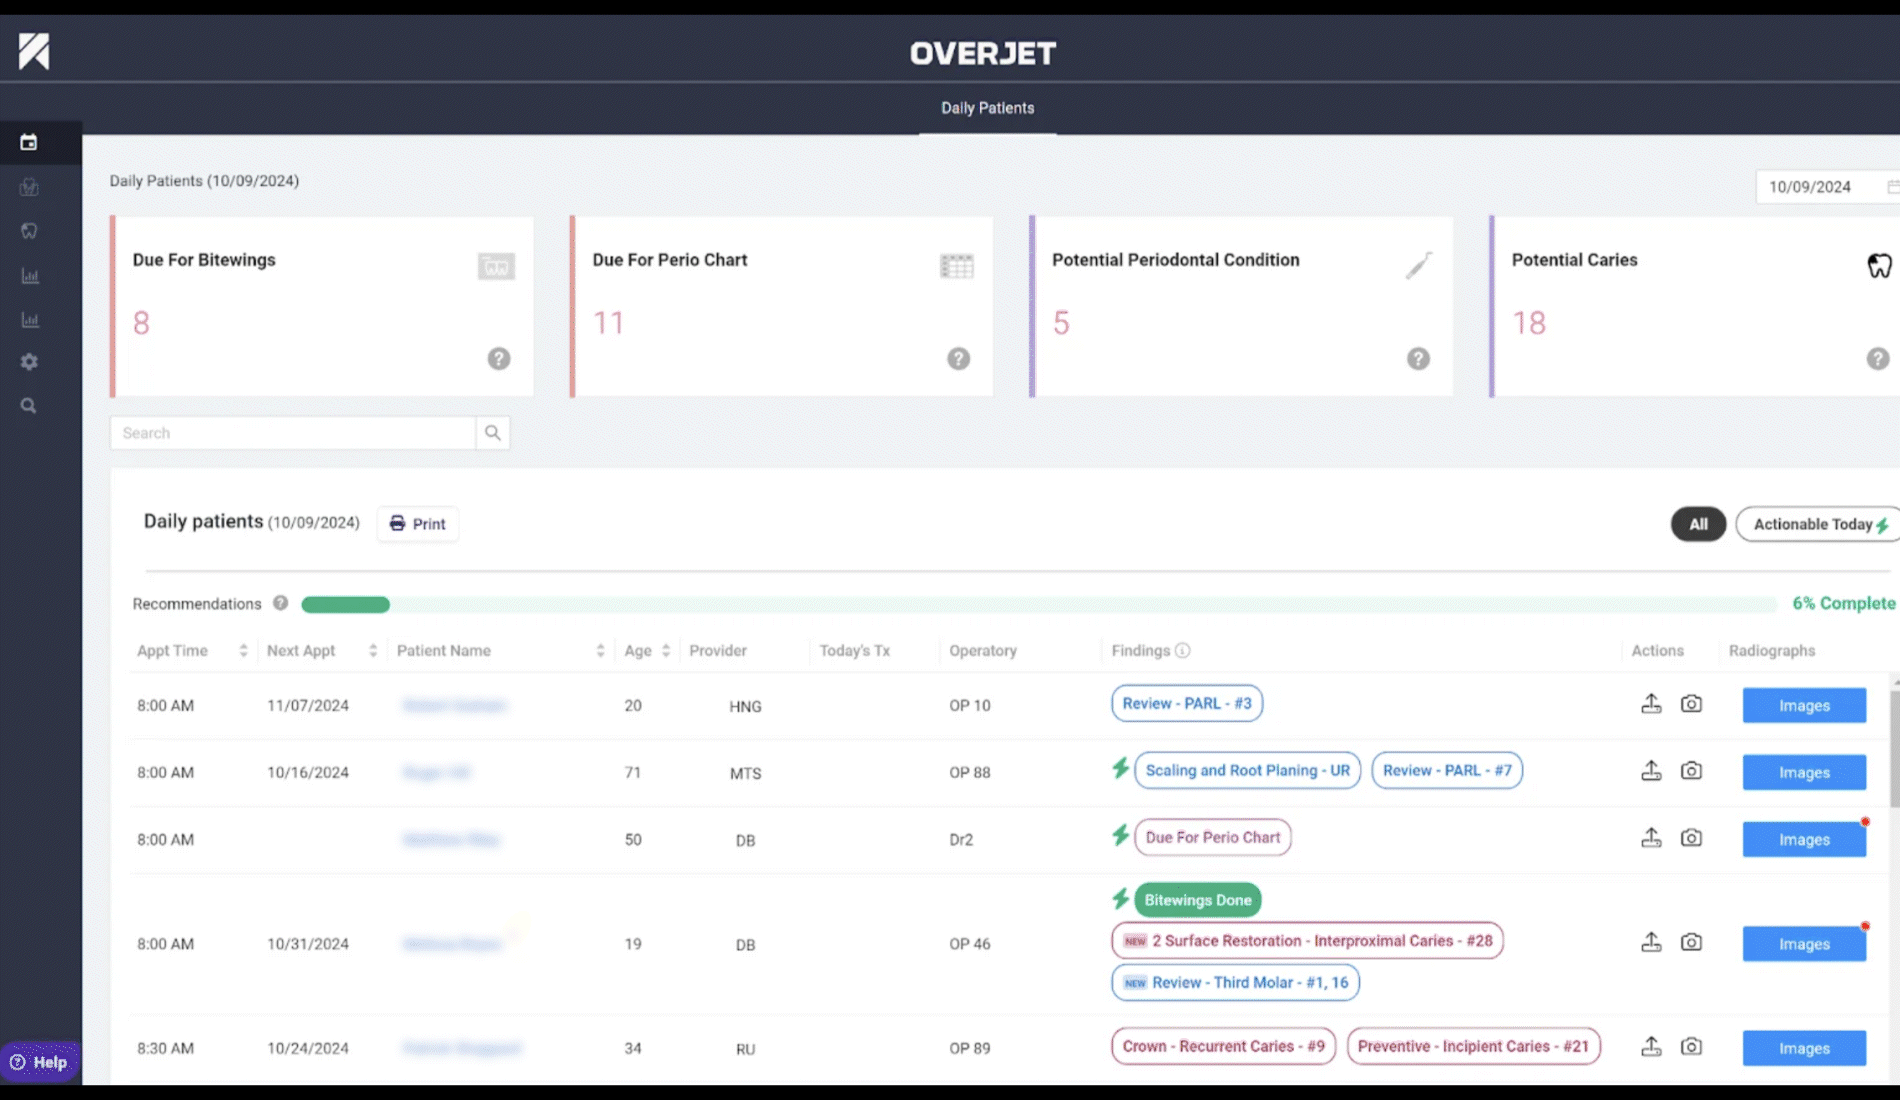Click upload icon for 8:00 AM HNG patient
Viewport: 1900px width, 1100px height.
pos(1651,704)
